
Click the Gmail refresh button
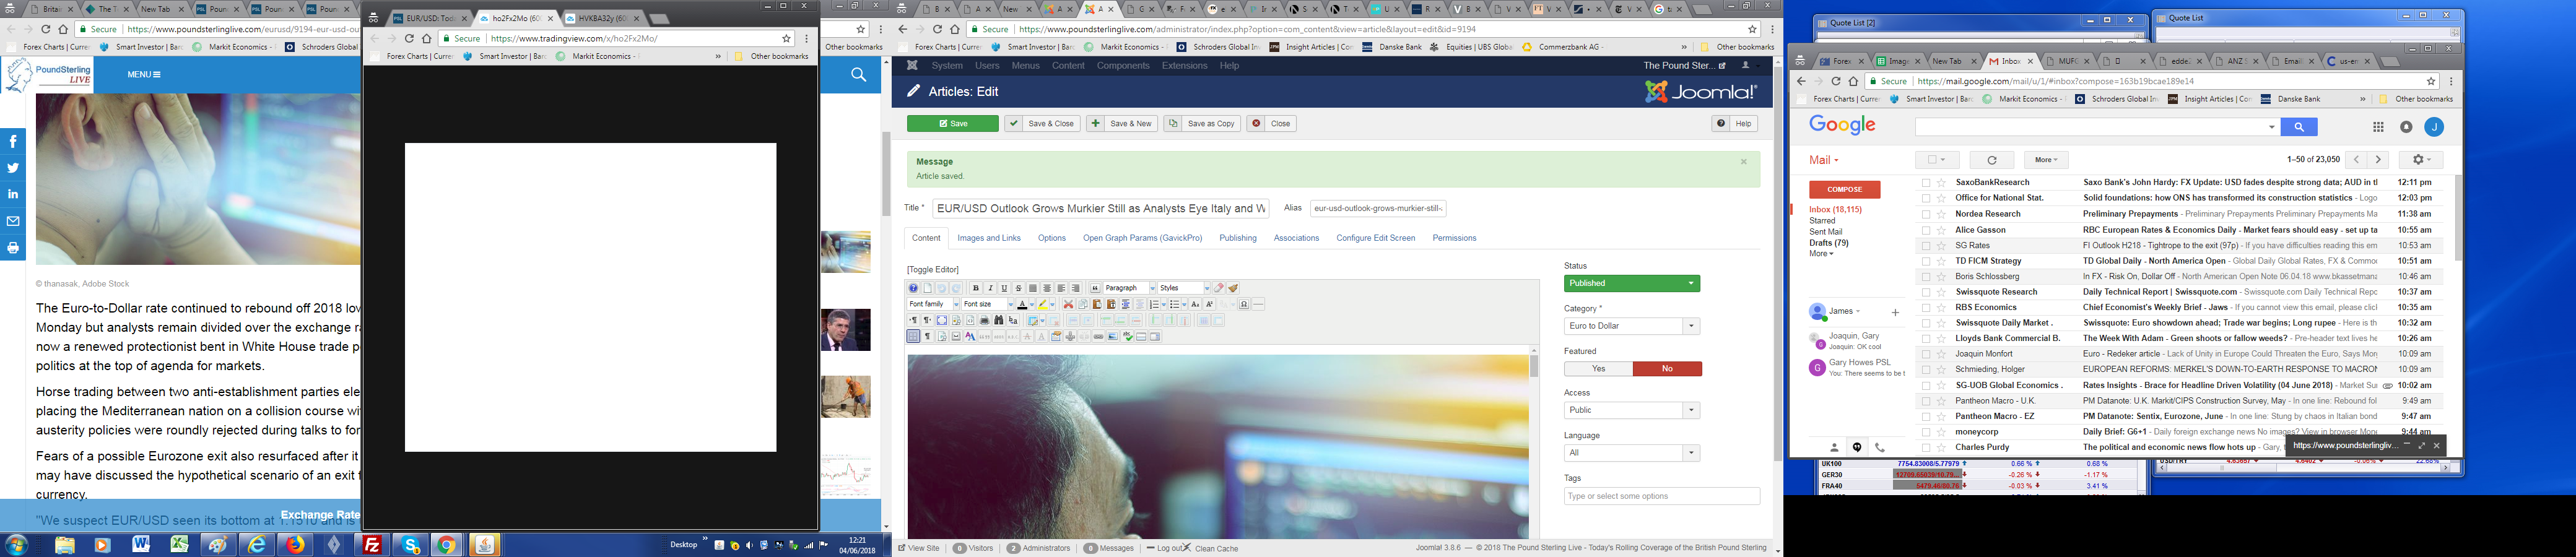coord(1991,160)
